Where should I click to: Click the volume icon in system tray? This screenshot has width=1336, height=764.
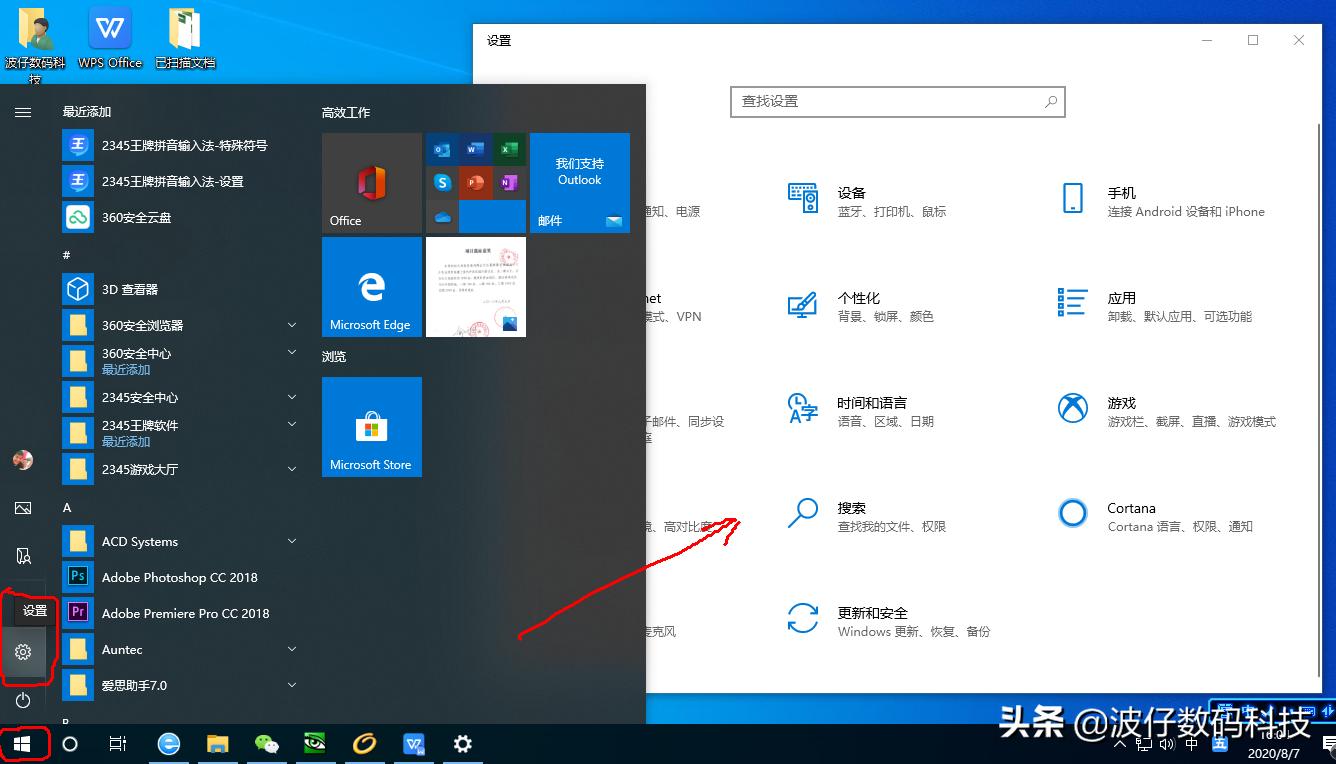tap(1167, 744)
